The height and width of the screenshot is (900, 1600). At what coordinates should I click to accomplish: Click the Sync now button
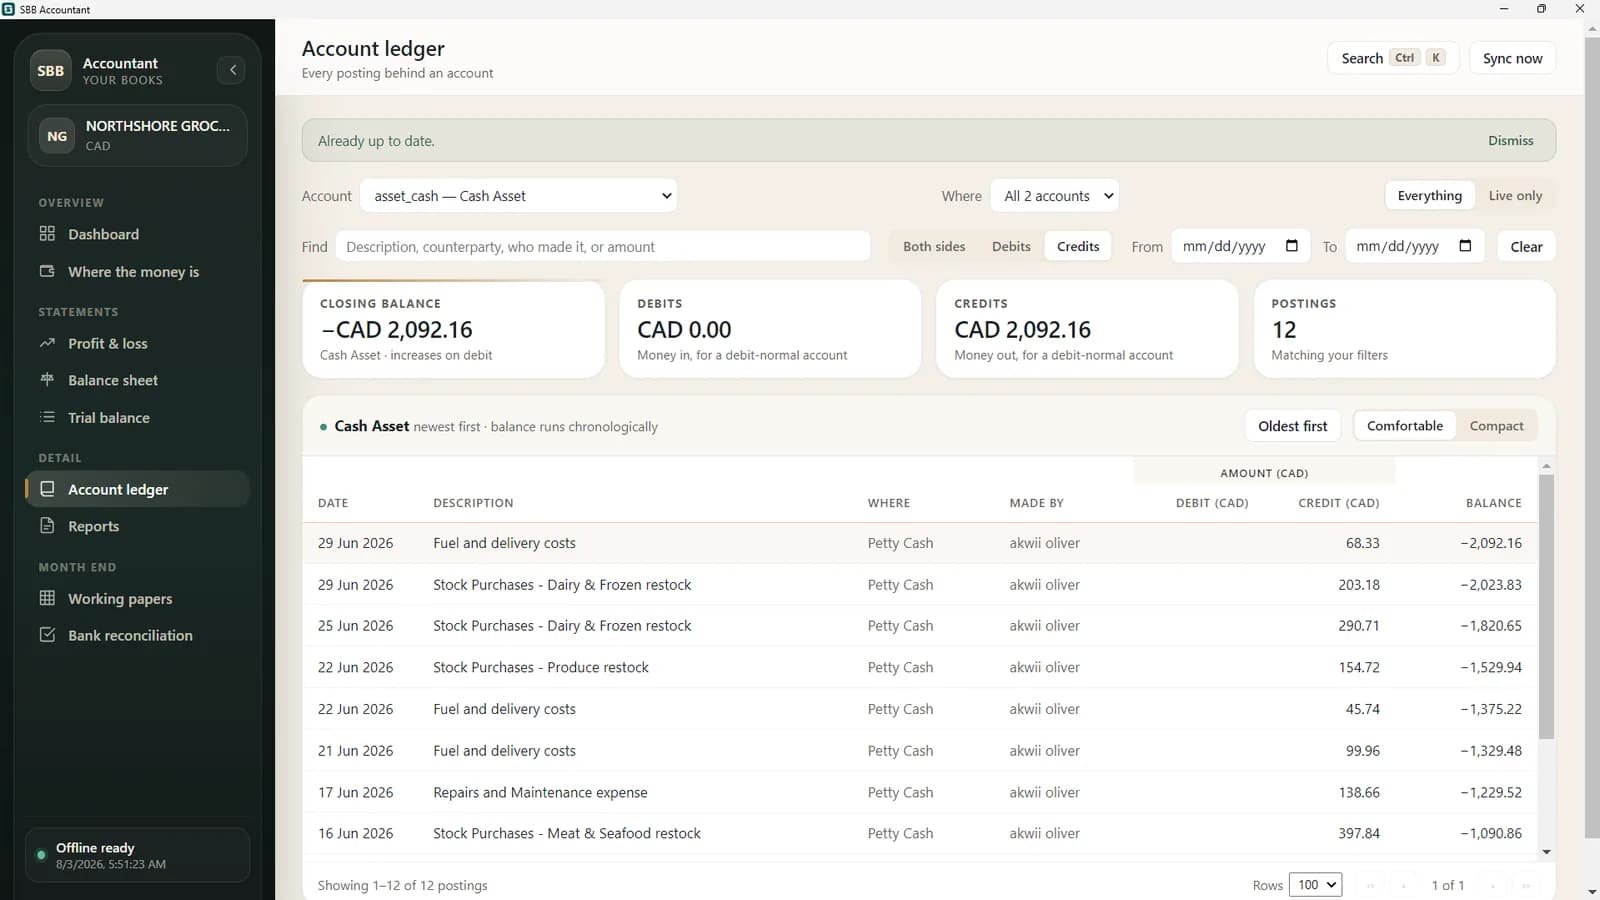(1512, 58)
